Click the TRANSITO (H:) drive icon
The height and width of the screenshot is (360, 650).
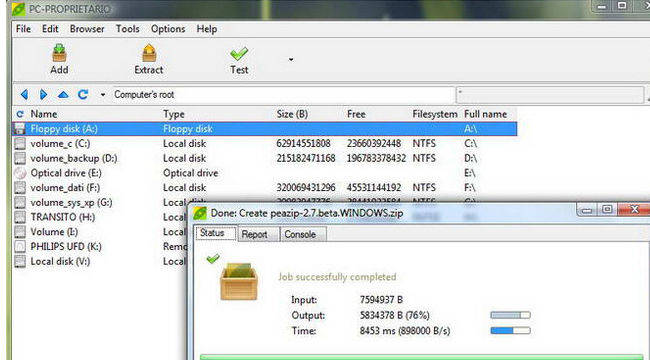click(x=20, y=217)
